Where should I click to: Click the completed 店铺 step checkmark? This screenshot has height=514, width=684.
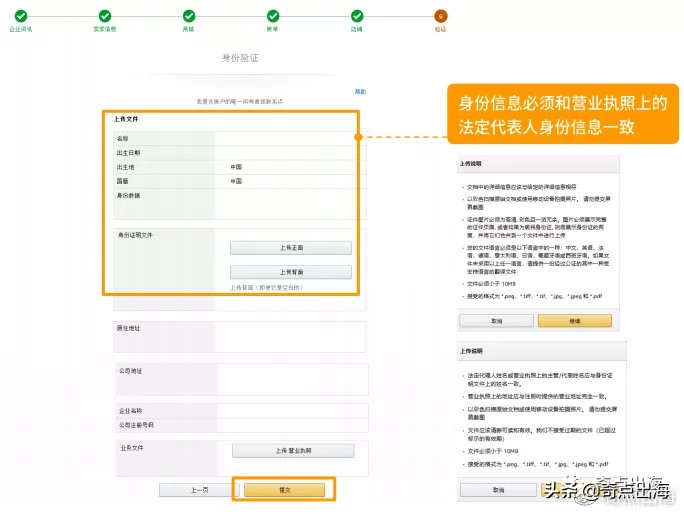click(x=357, y=16)
